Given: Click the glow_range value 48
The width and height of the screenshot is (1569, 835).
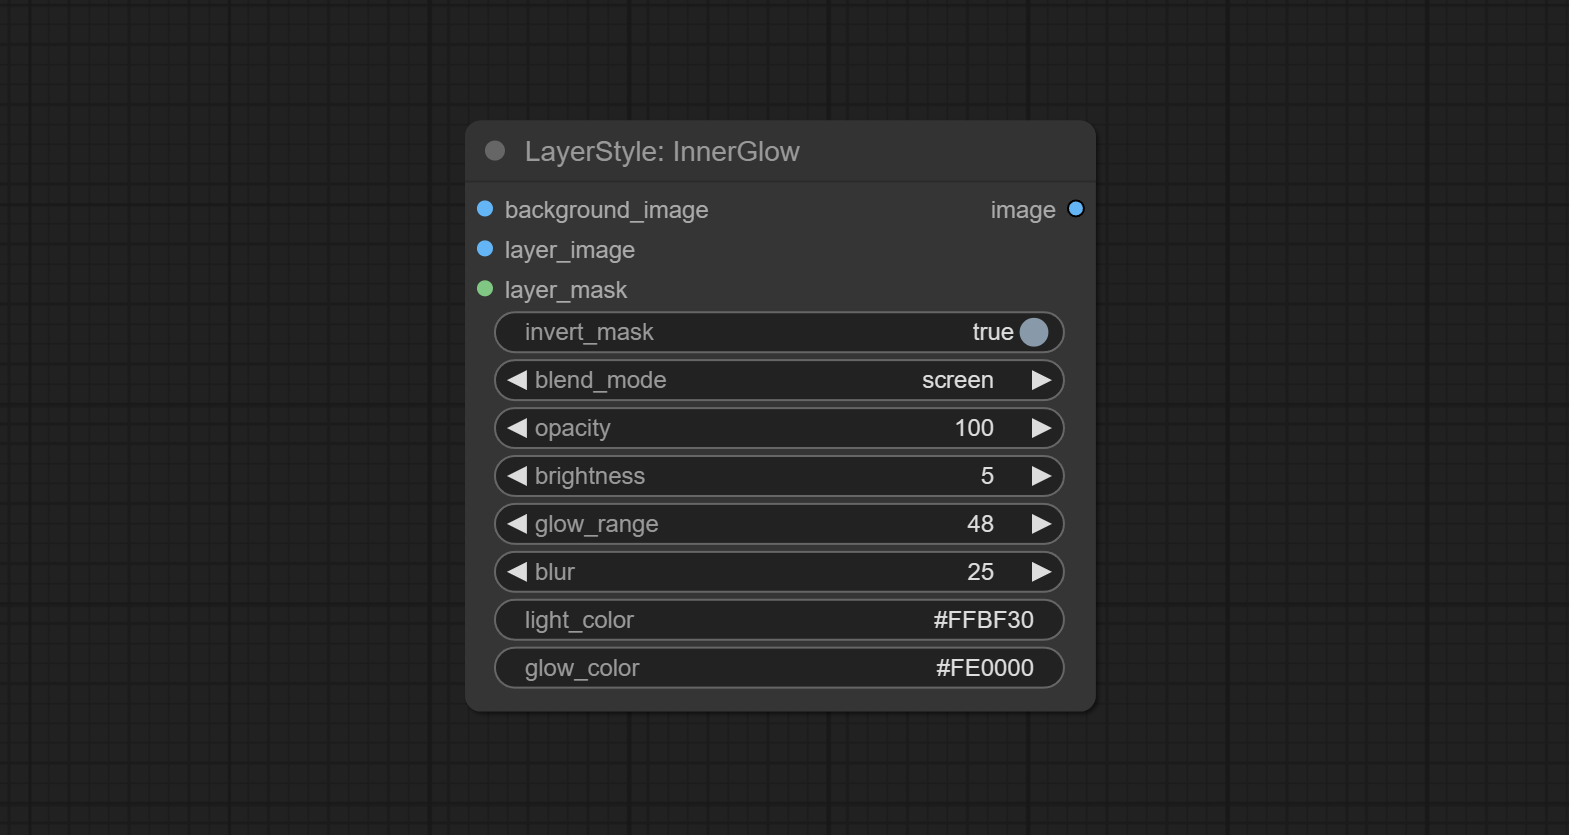Looking at the screenshot, I should pyautogui.click(x=980, y=524).
